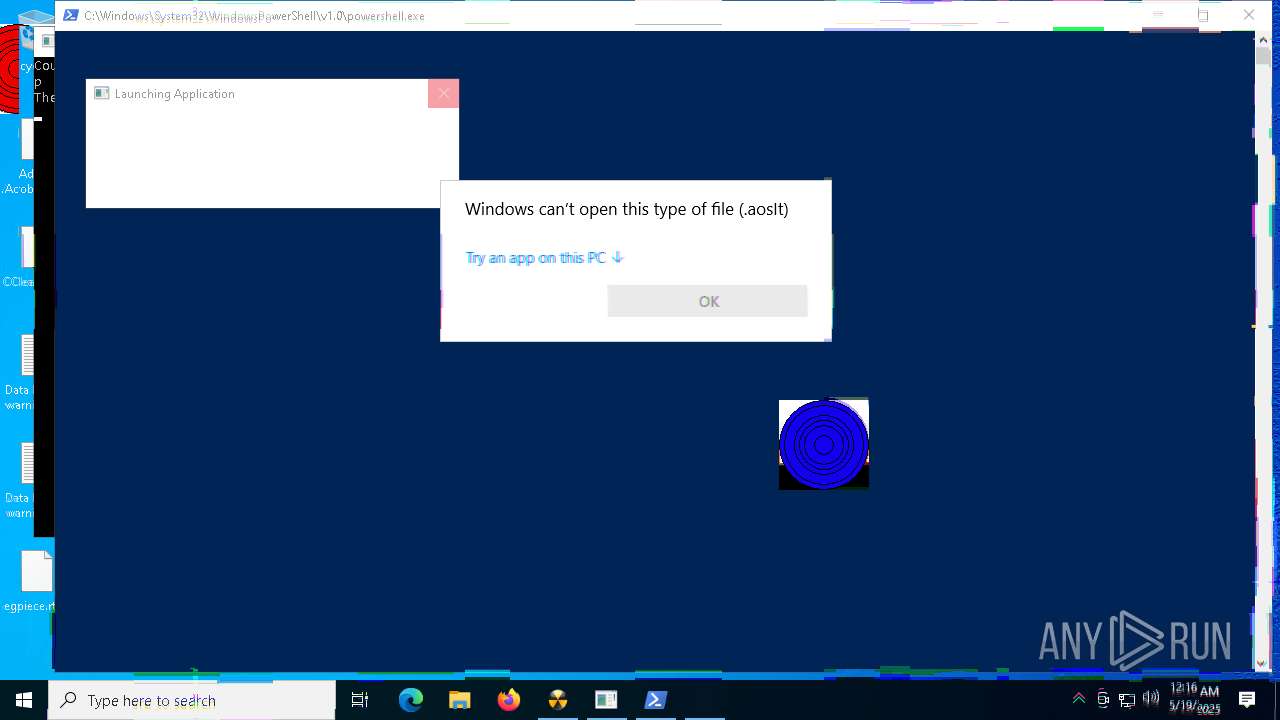The image size is (1280, 720).
Task: Click the 'Try an app on this PC' link
Action: tap(544, 257)
